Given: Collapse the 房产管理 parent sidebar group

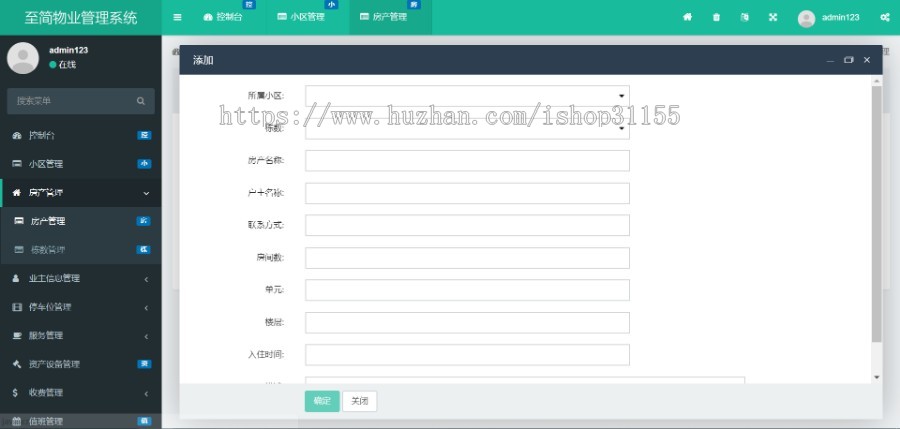Looking at the screenshot, I should click(x=80, y=192).
